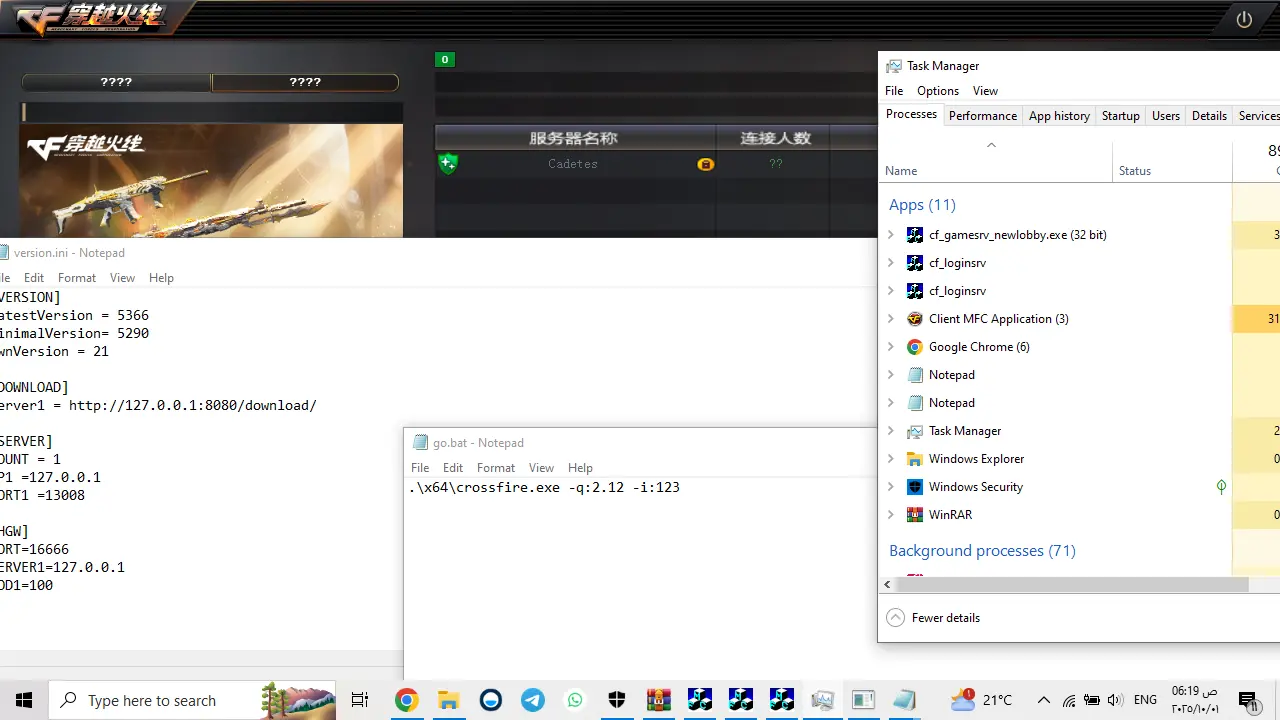The height and width of the screenshot is (720, 1280).
Task: Open the Startup tab in Task Manager
Action: pyautogui.click(x=1120, y=116)
